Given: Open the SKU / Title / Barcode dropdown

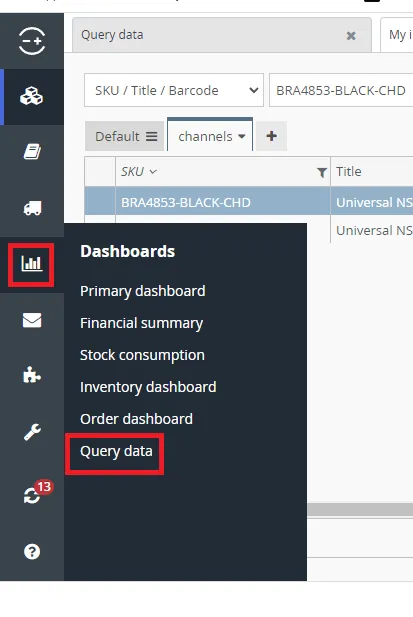Looking at the screenshot, I should [x=174, y=90].
